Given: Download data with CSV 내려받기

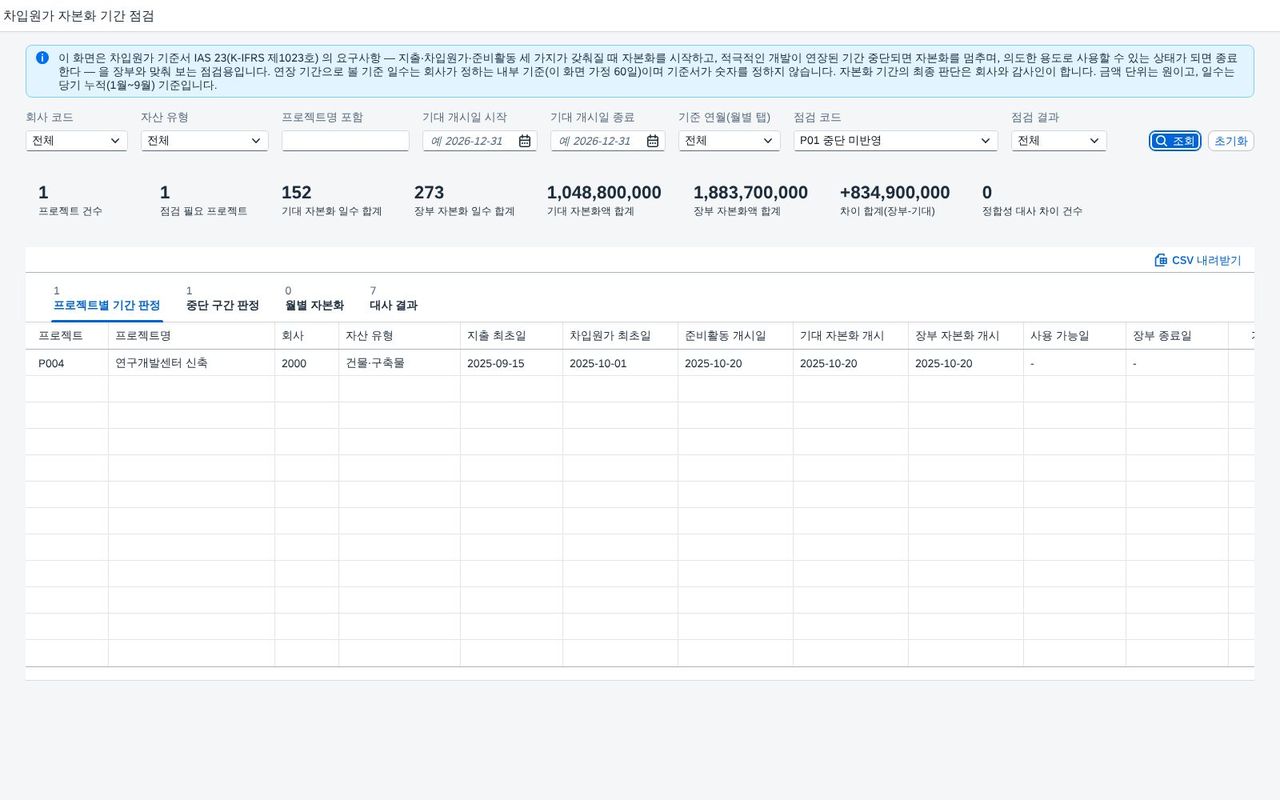Looking at the screenshot, I should click(x=1198, y=260).
